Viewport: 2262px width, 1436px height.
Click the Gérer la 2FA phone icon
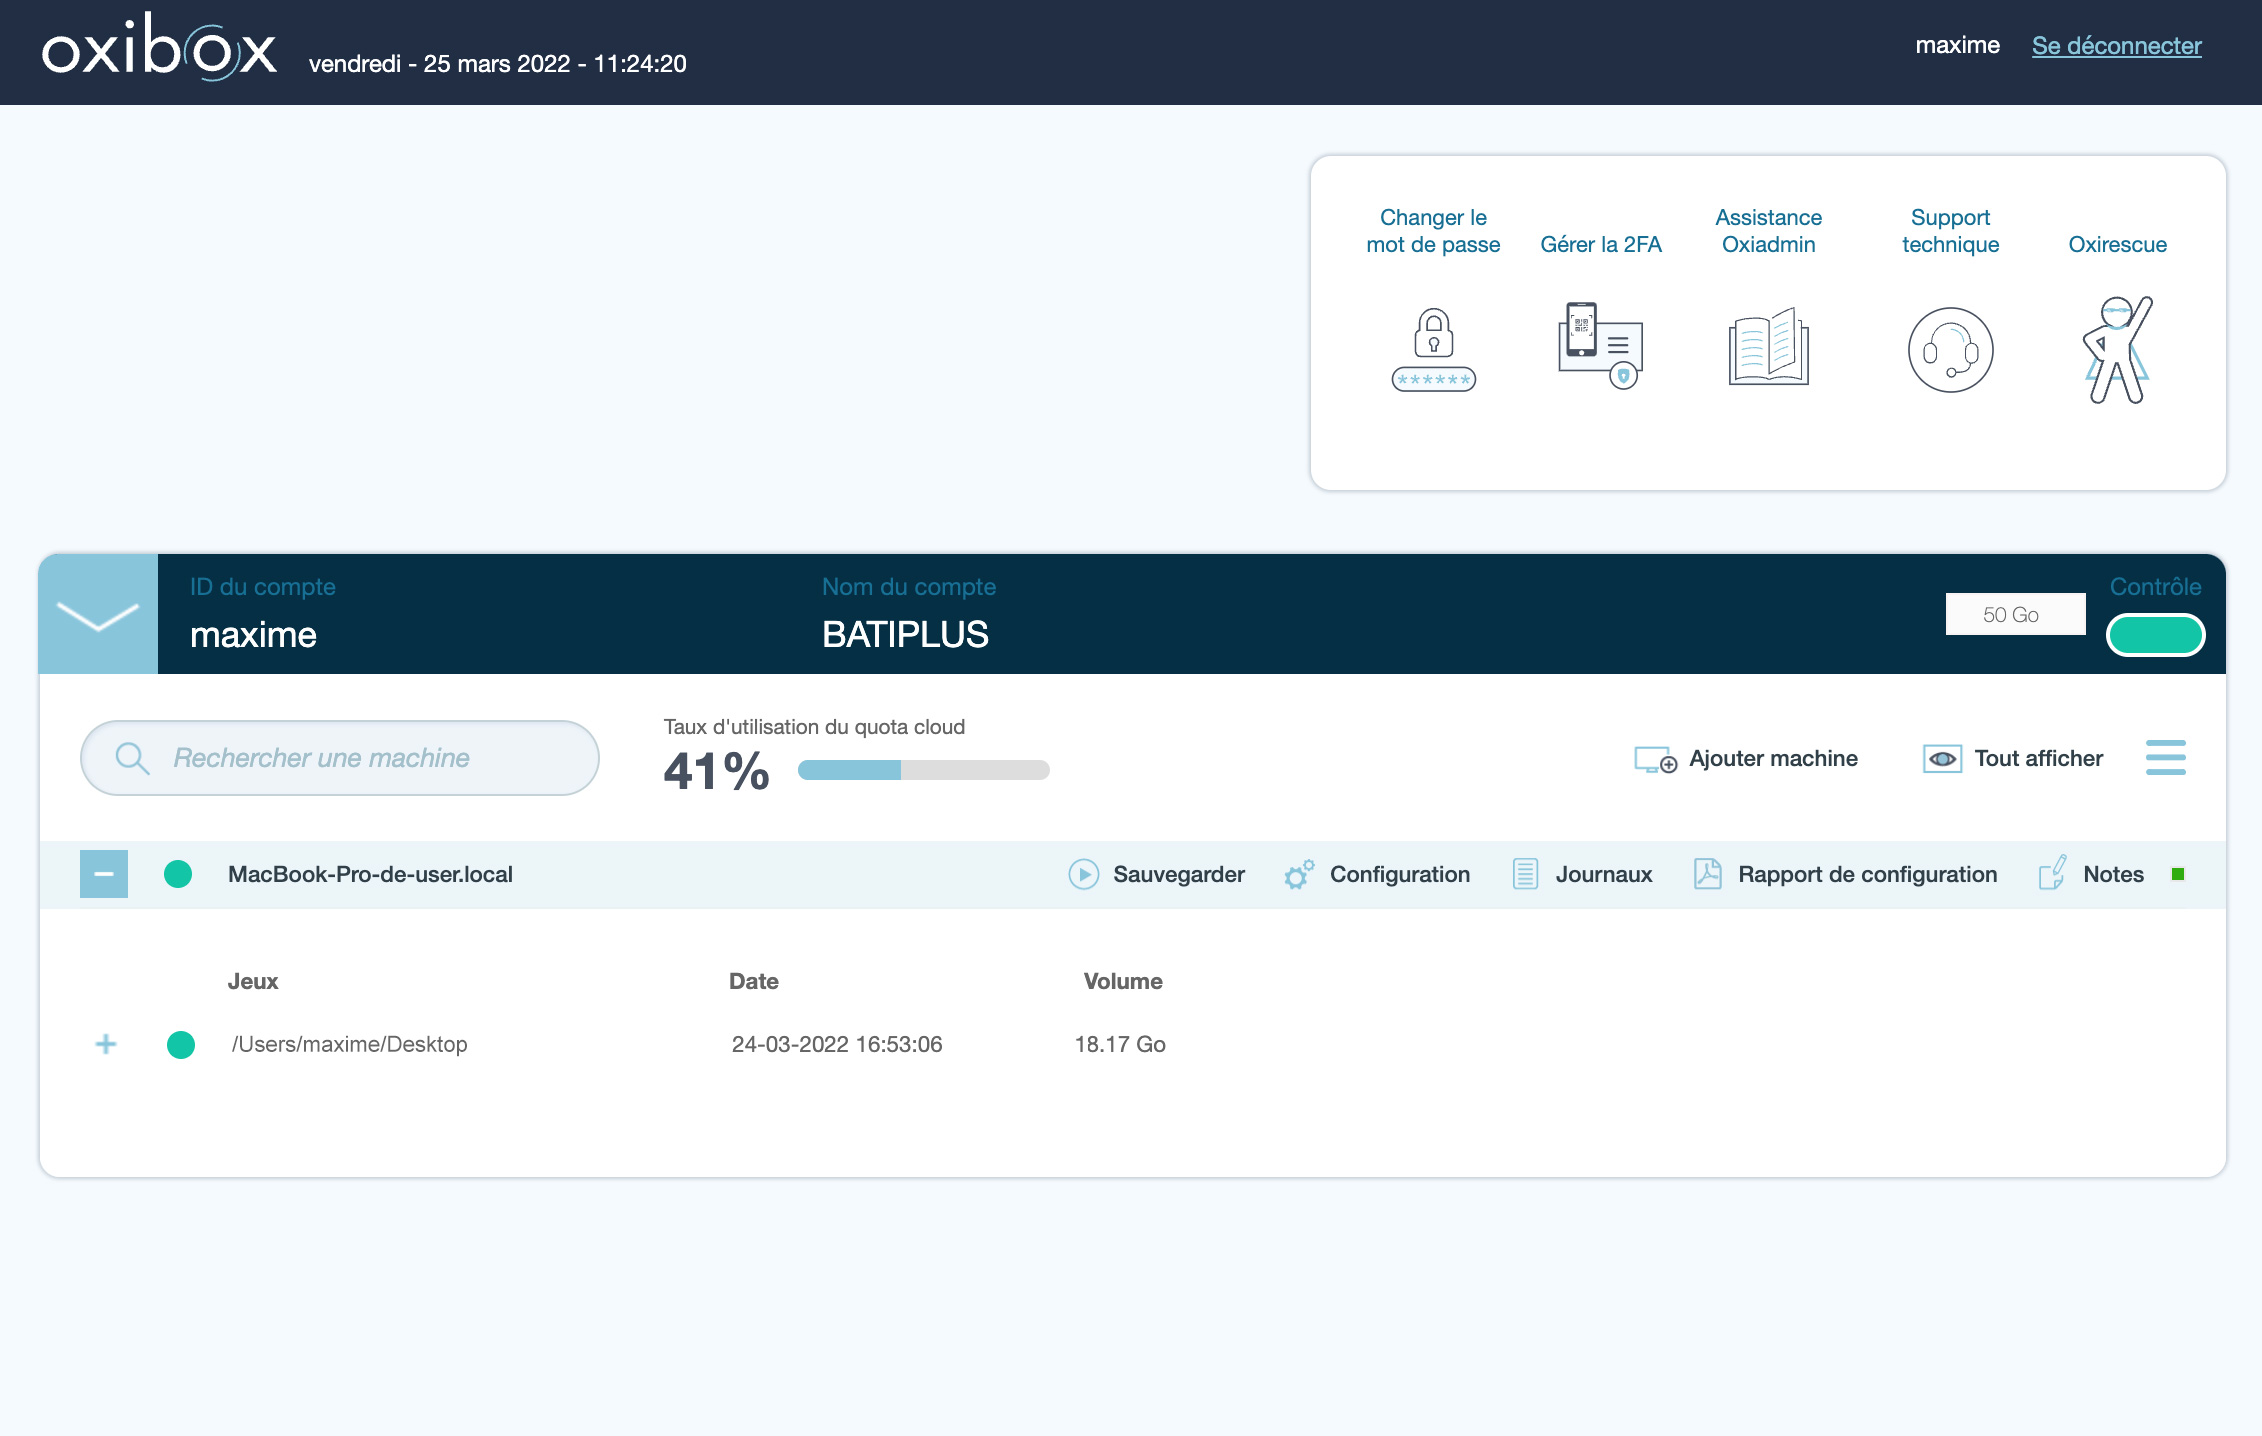point(1600,346)
